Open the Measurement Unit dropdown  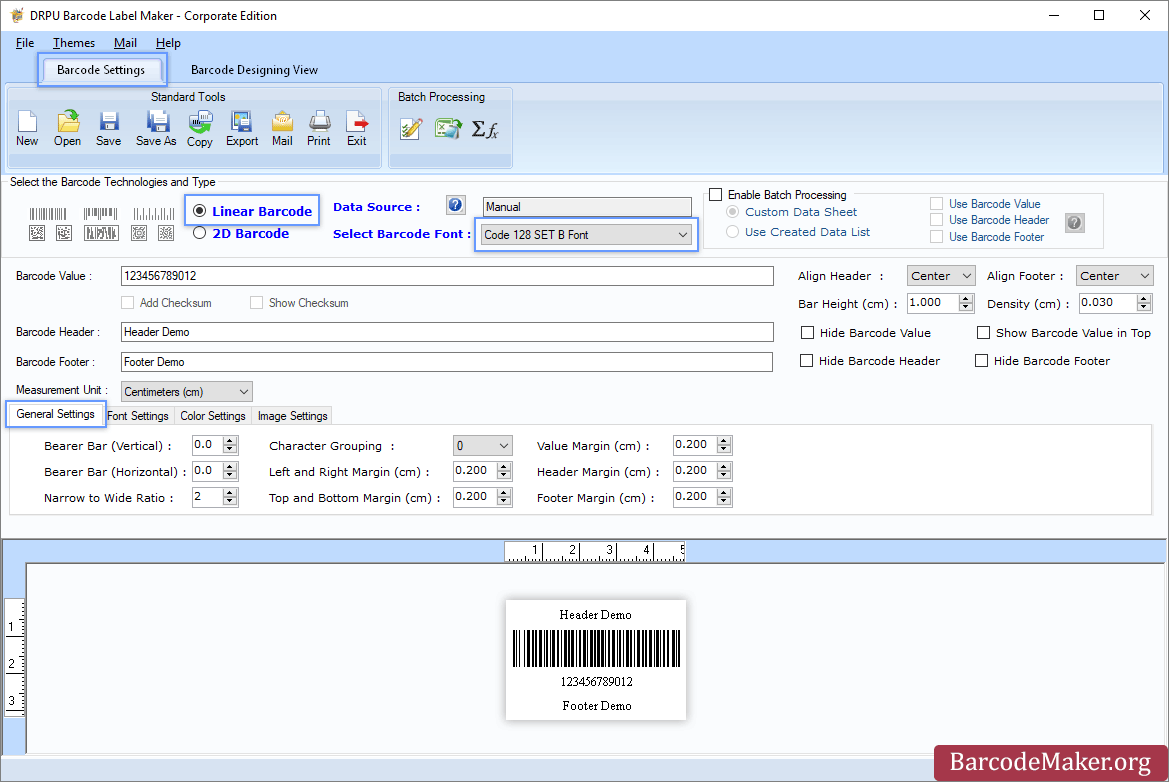pos(186,391)
